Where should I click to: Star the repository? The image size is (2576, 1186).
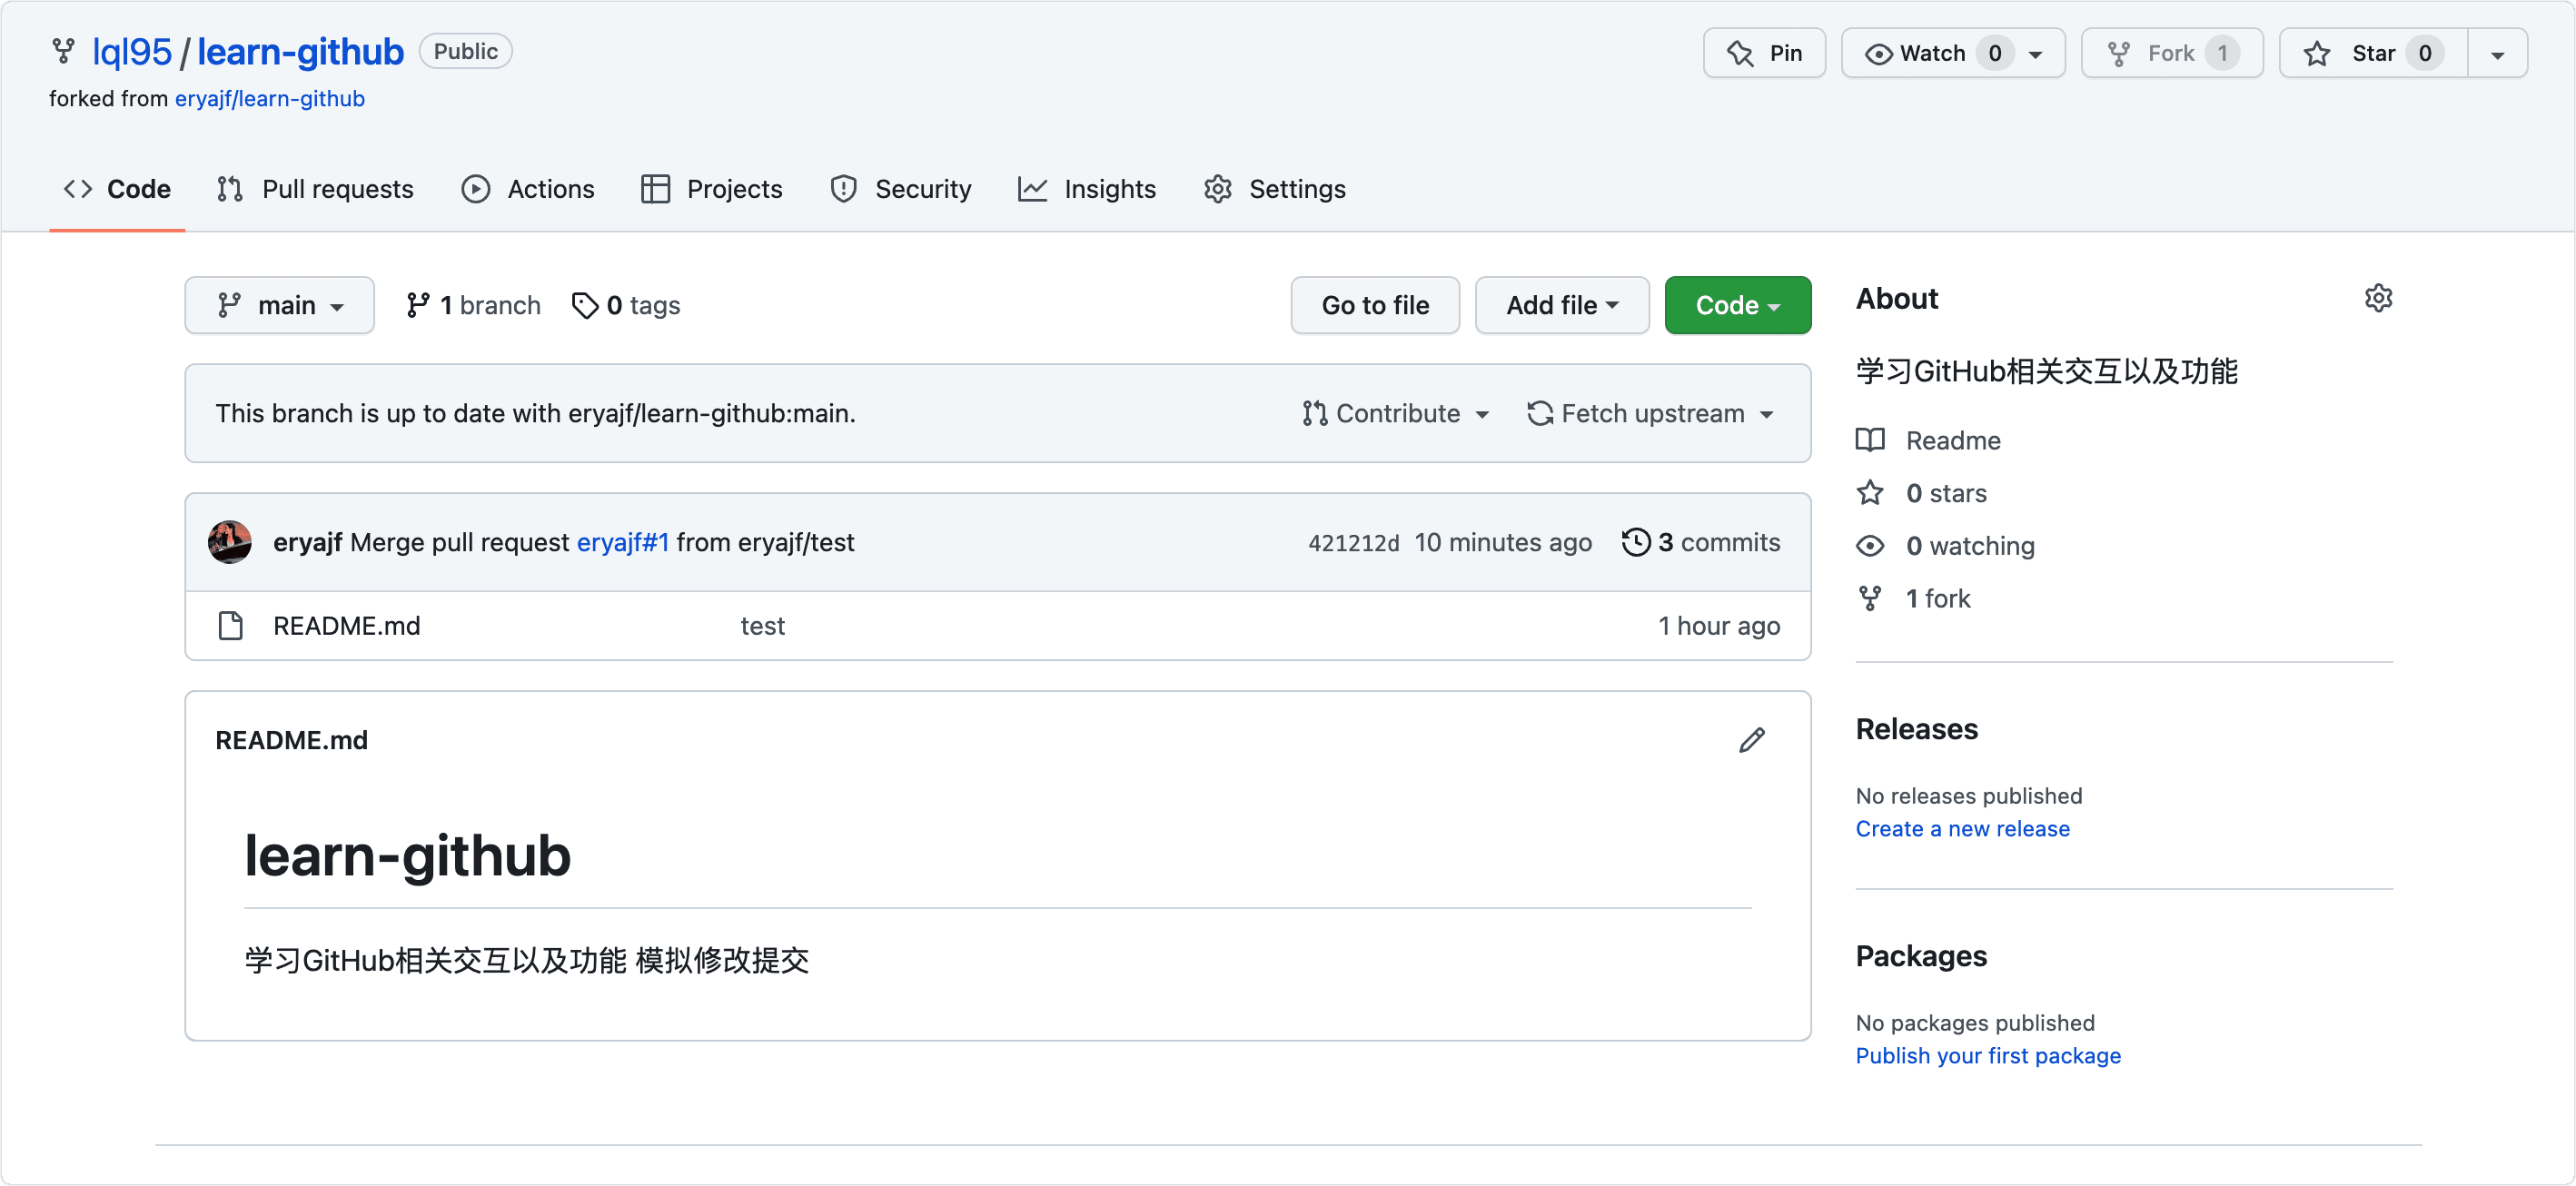(2373, 53)
